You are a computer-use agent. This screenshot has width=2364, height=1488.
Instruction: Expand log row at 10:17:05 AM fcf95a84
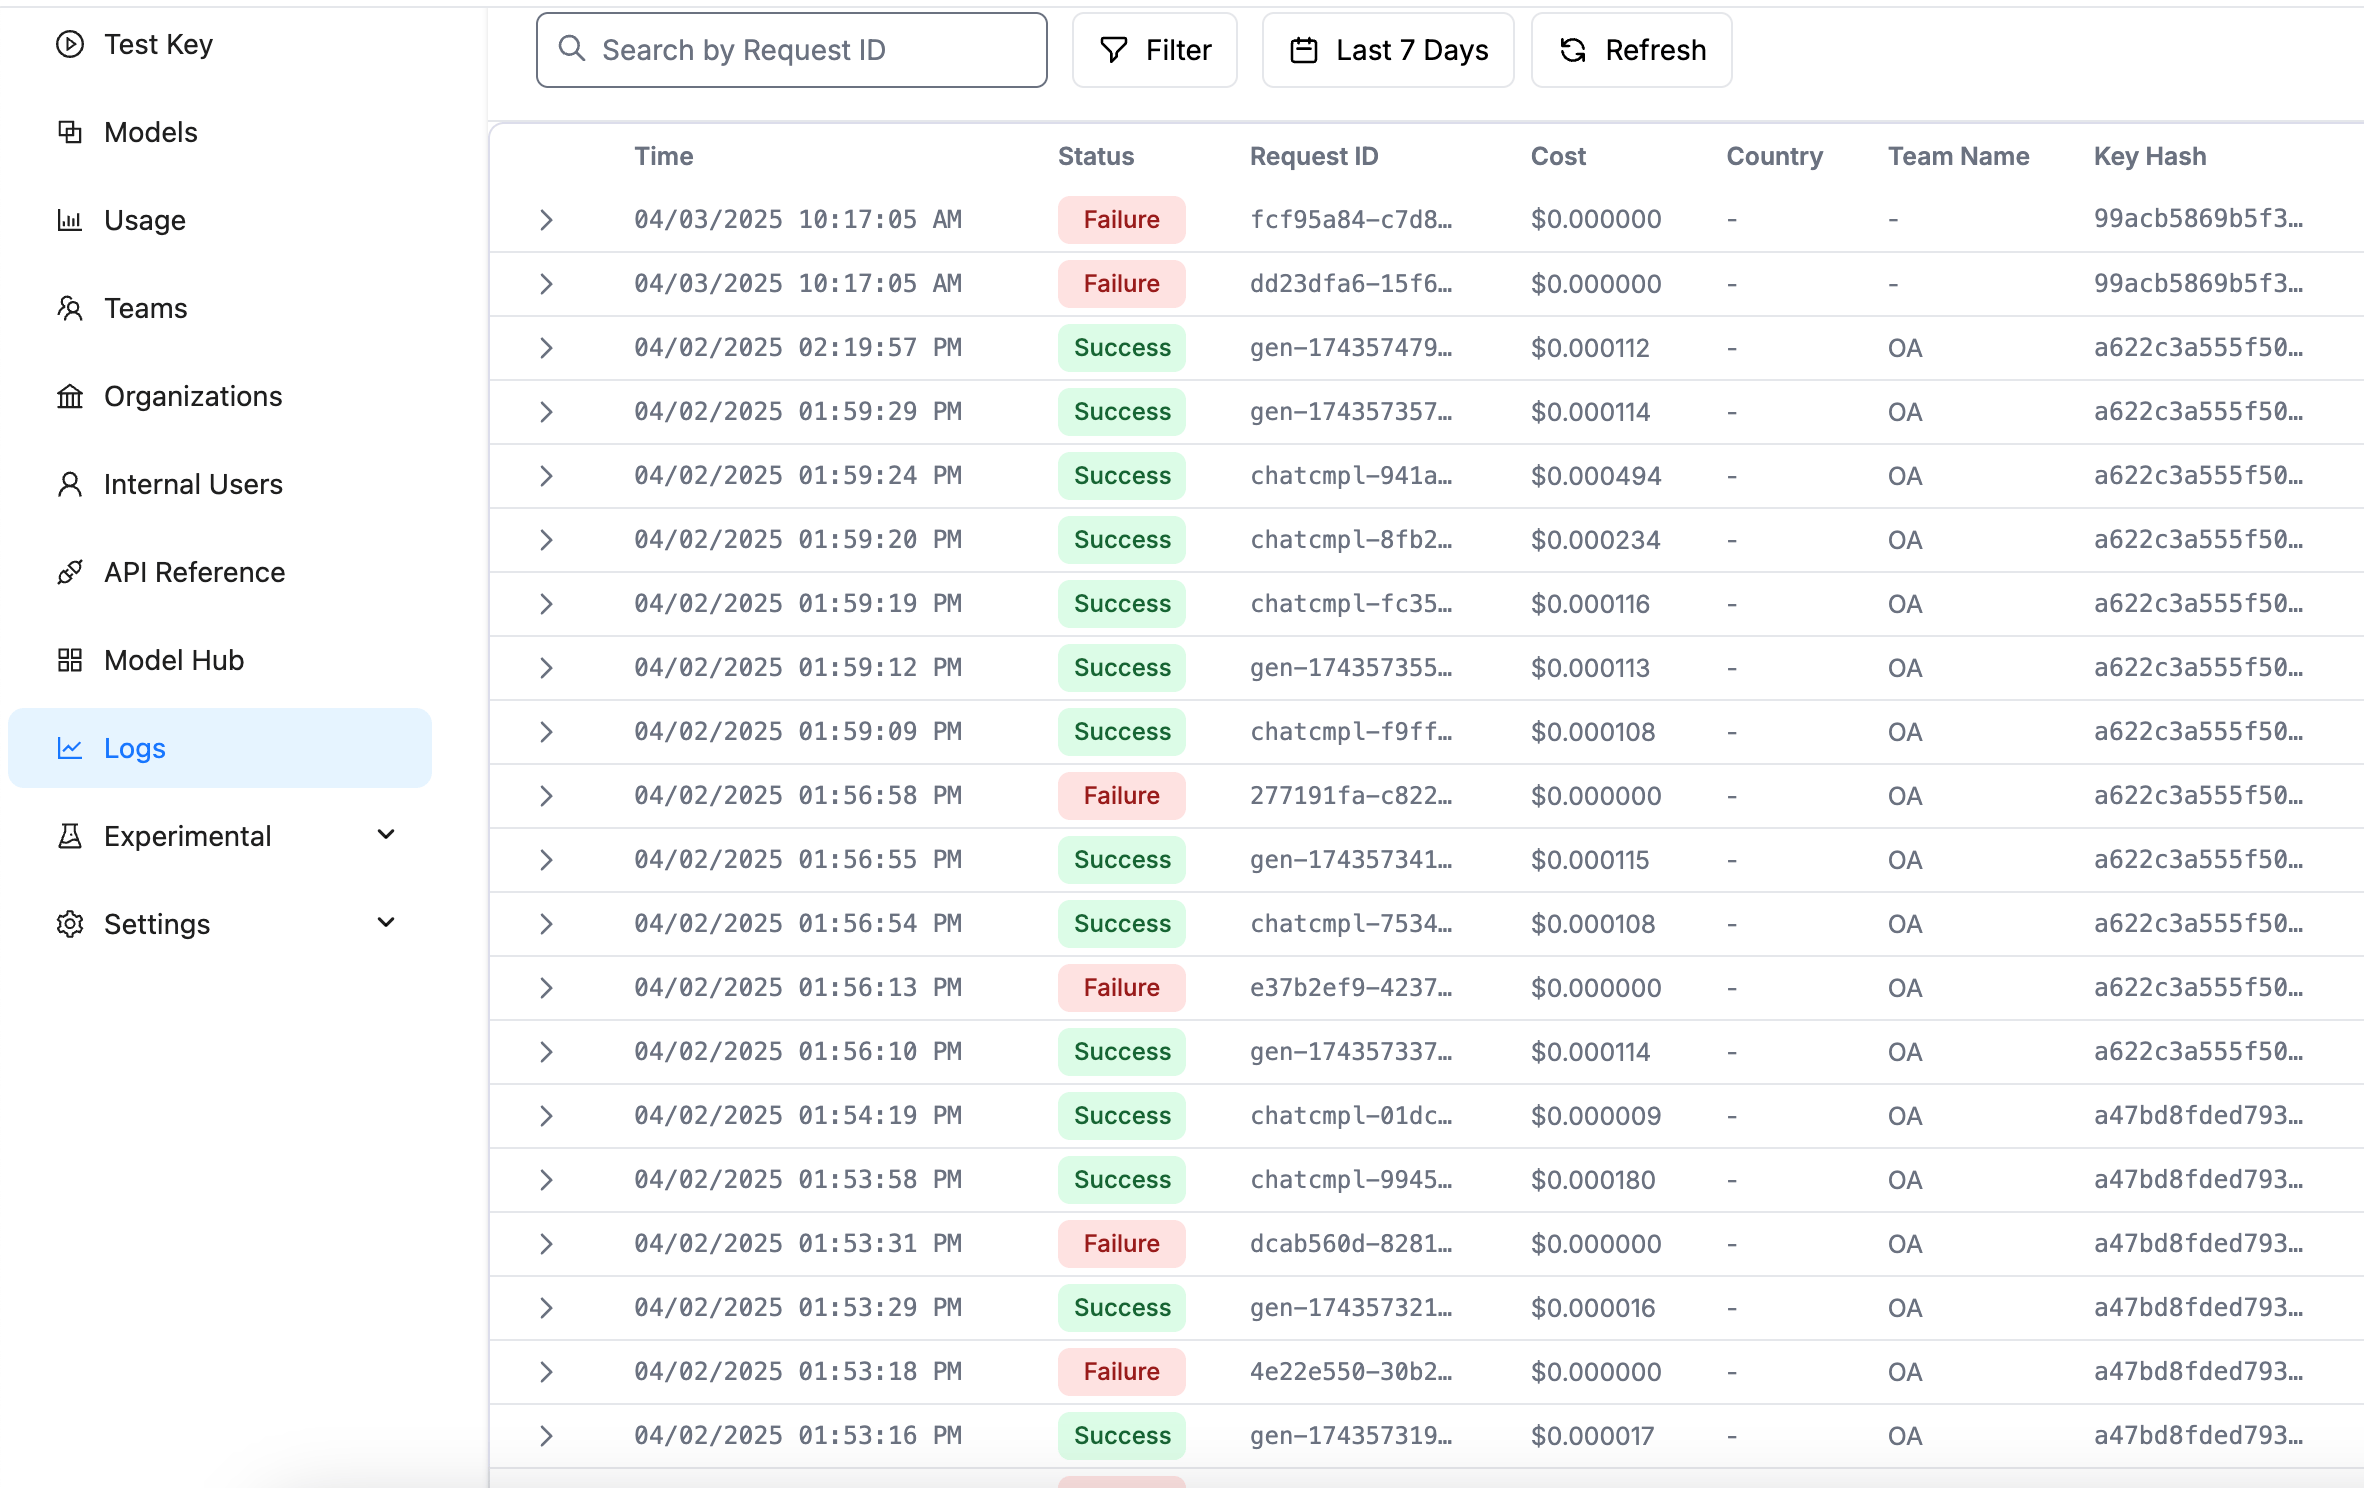point(546,220)
